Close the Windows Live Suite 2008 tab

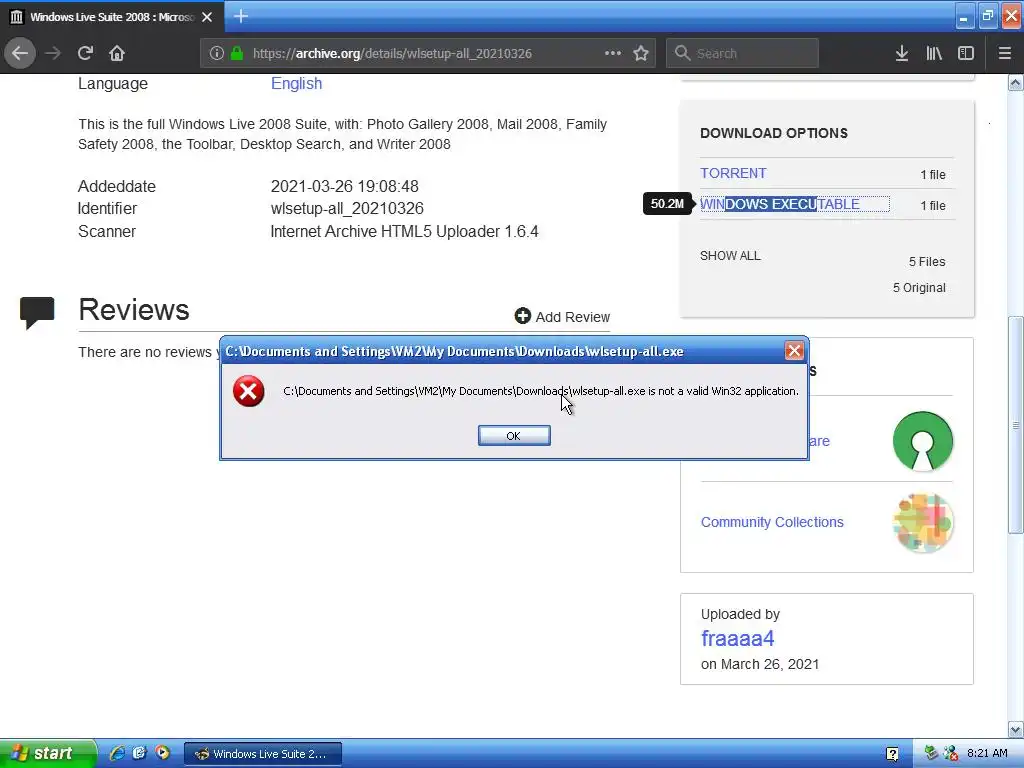(x=207, y=17)
